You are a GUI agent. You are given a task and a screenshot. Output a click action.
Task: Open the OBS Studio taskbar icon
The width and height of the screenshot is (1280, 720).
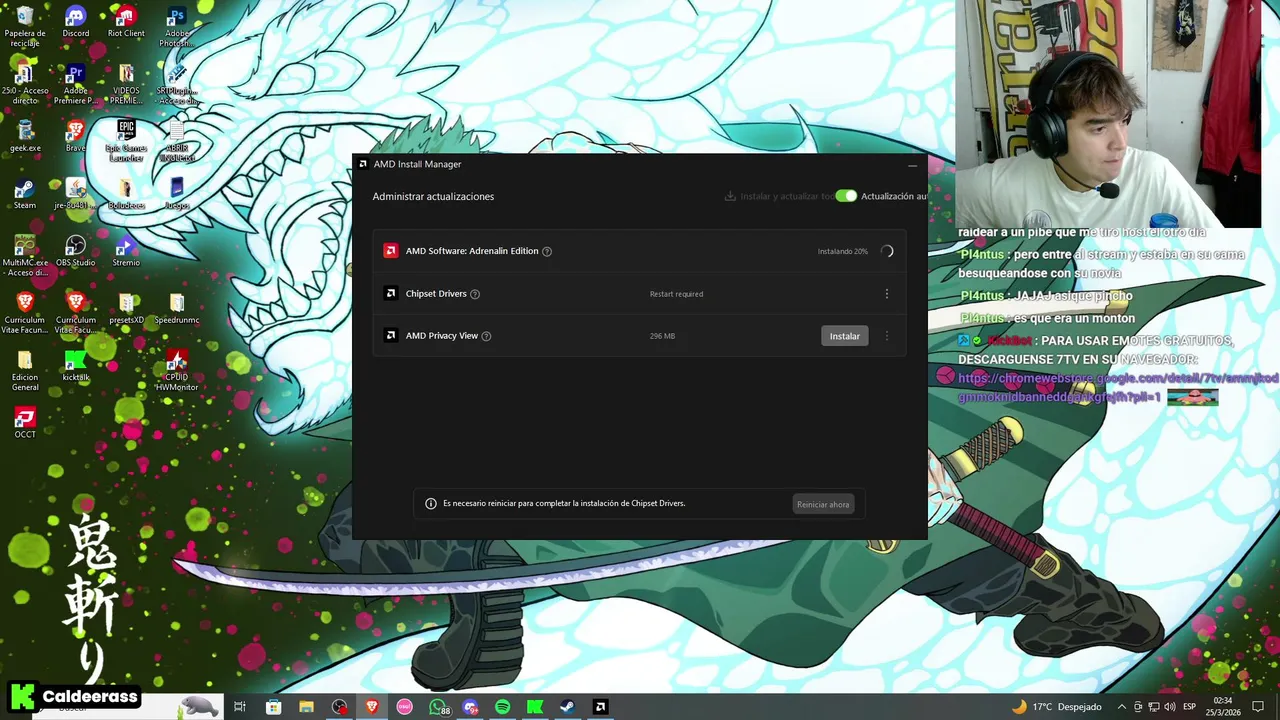click(340, 707)
